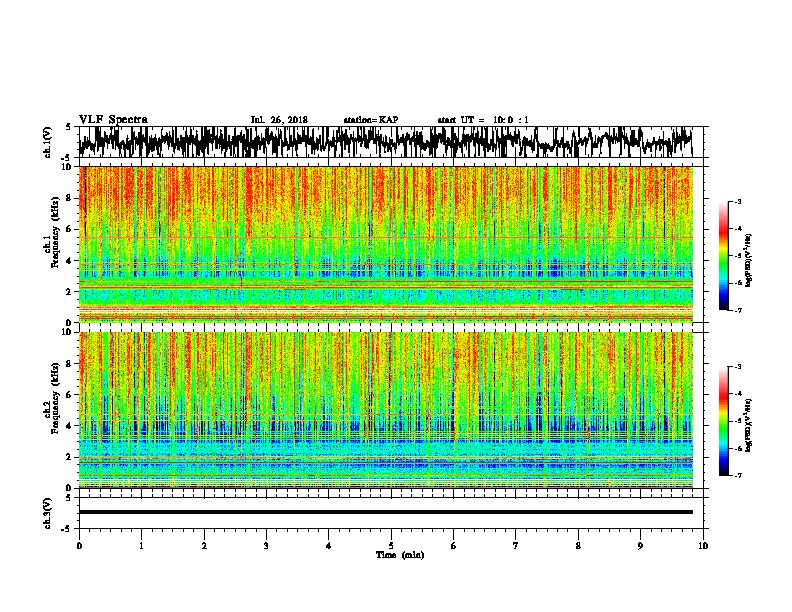The image size is (792, 612).
Task: Click the "-7" label on ch.1 colorbar
Action: pos(737,310)
